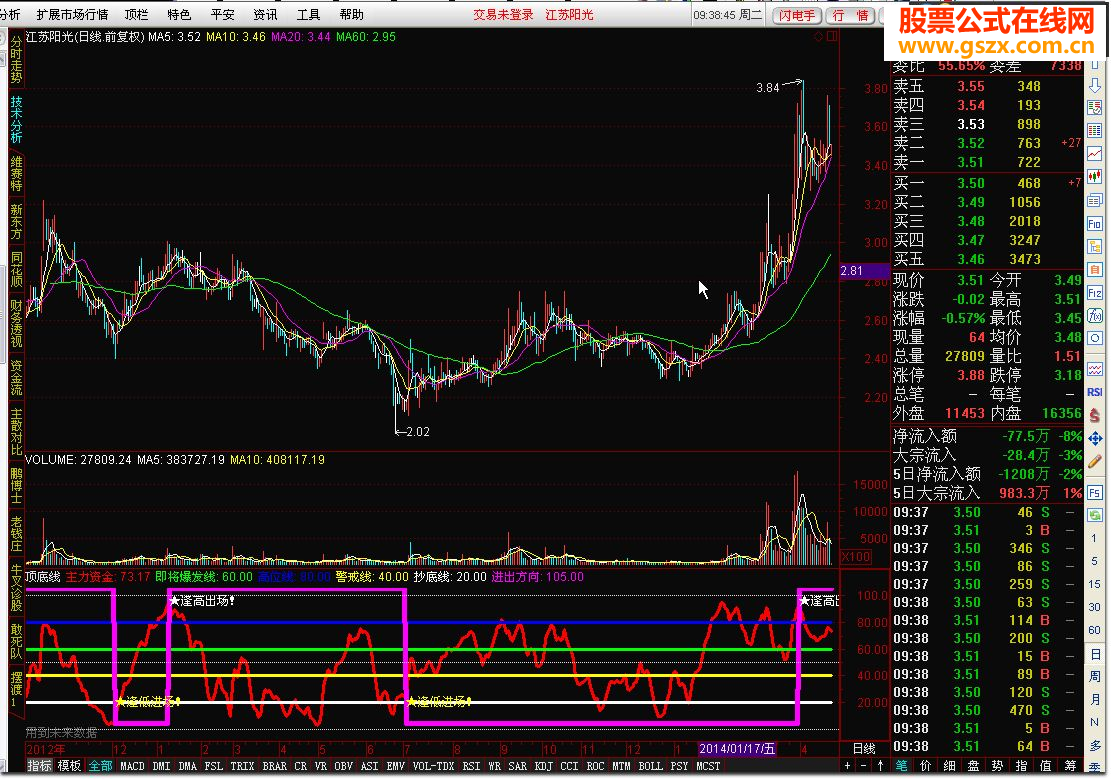Open the 资金流 left sidebar tab
The width and height of the screenshot is (1111, 779).
coord(16,377)
